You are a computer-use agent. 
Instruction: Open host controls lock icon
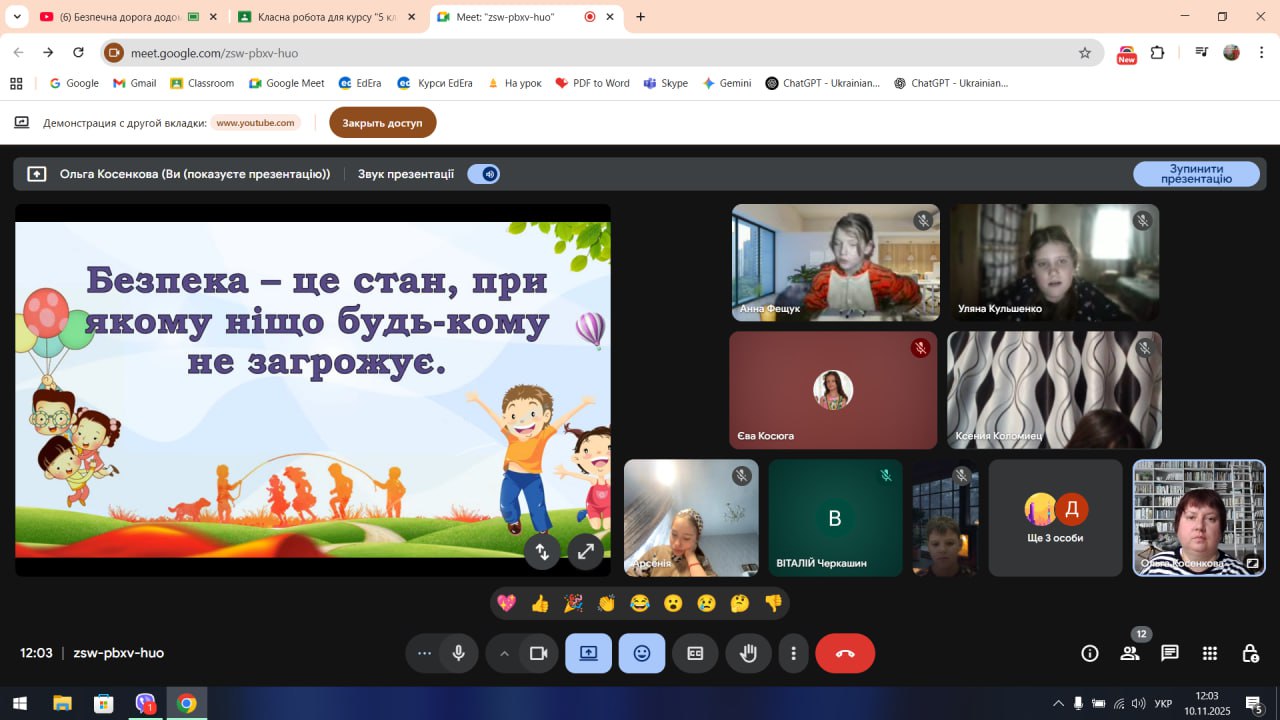point(1250,653)
